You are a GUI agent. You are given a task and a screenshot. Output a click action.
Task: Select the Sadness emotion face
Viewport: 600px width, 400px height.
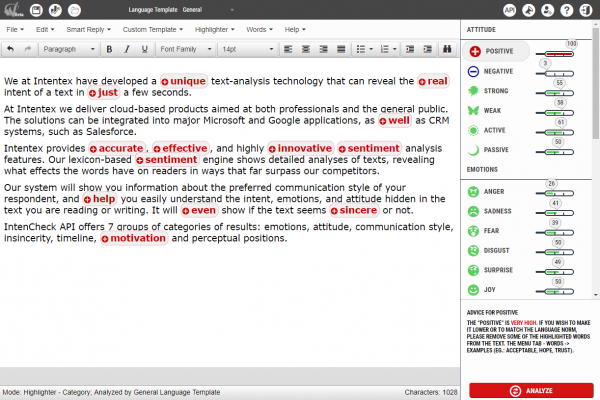(x=473, y=211)
